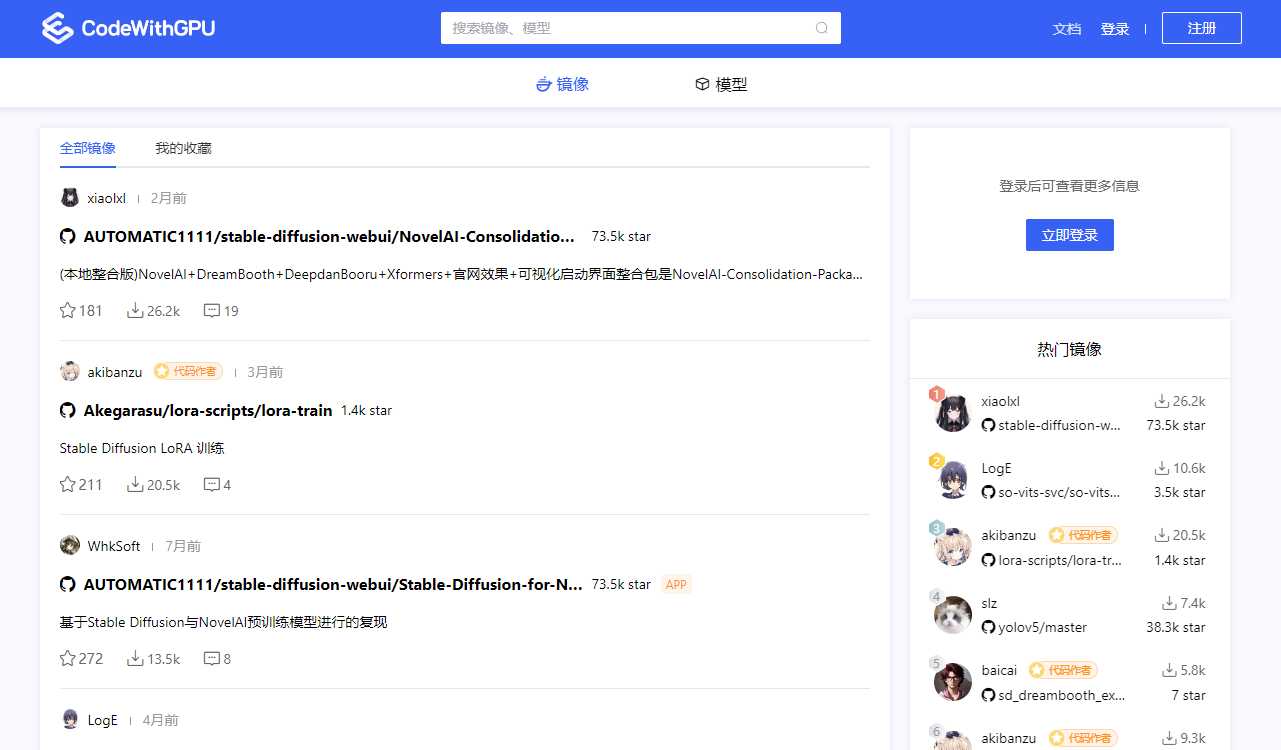The height and width of the screenshot is (750, 1281).
Task: Click GitHub icon beside sd_dreambooth_ex...
Action: (988, 694)
